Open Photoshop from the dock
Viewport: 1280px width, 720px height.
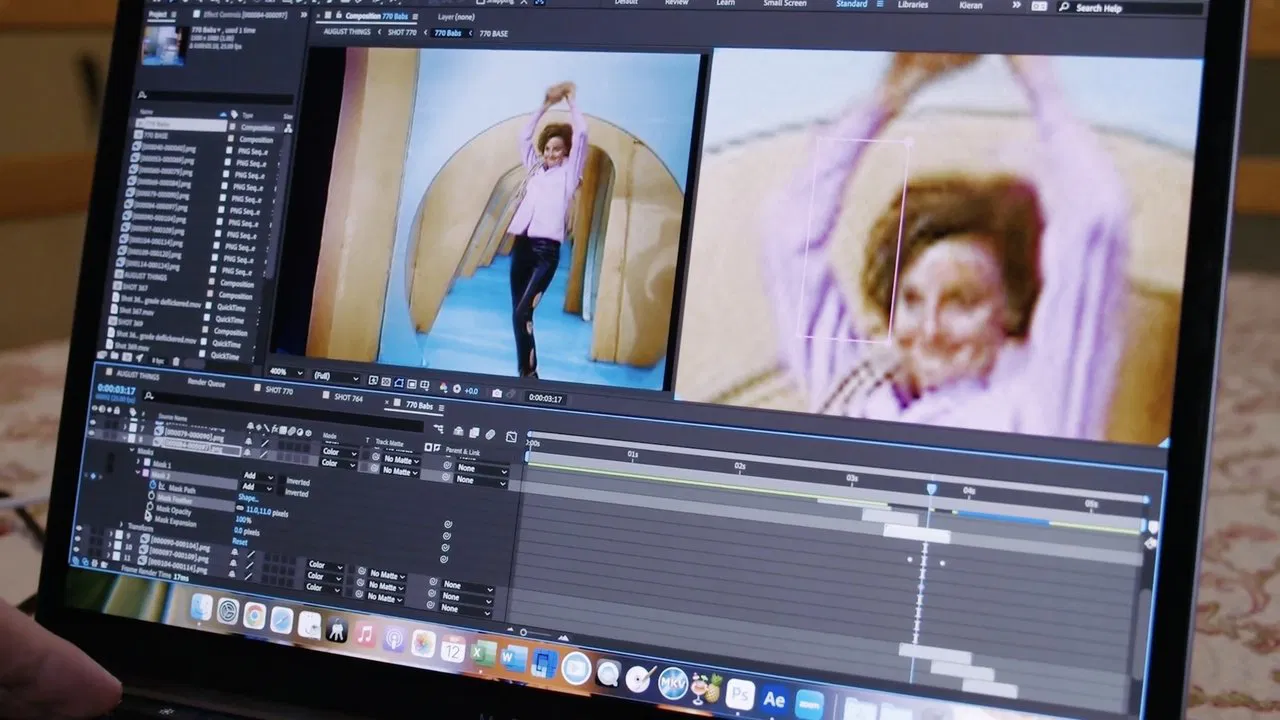tap(739, 694)
